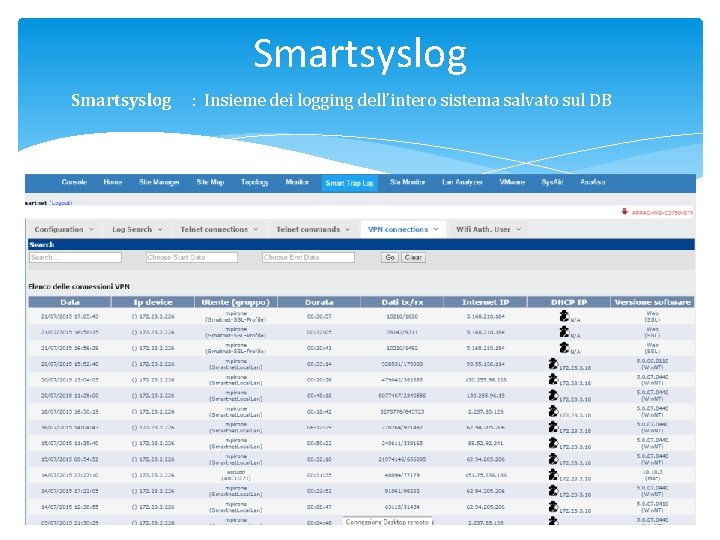Sort by the Ip device column header
Viewport: 720px width, 540px height.
(x=153, y=302)
